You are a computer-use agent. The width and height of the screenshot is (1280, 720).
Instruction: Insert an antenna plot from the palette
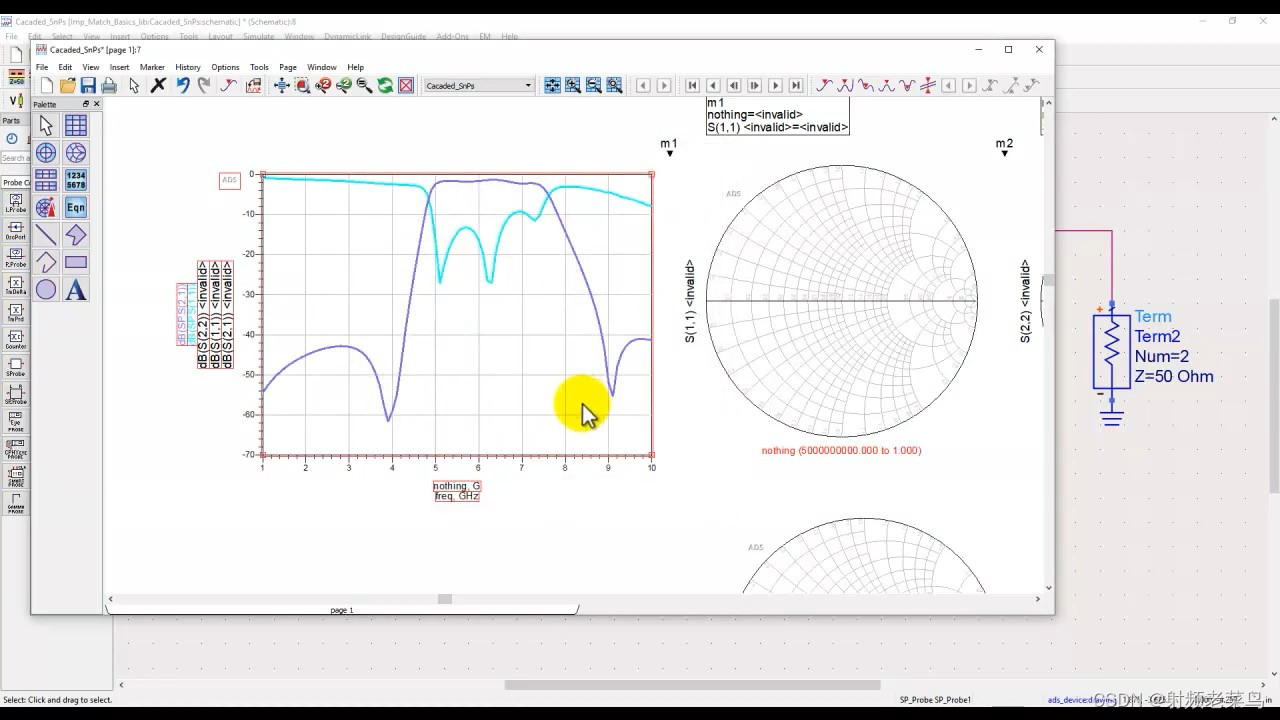[46, 207]
